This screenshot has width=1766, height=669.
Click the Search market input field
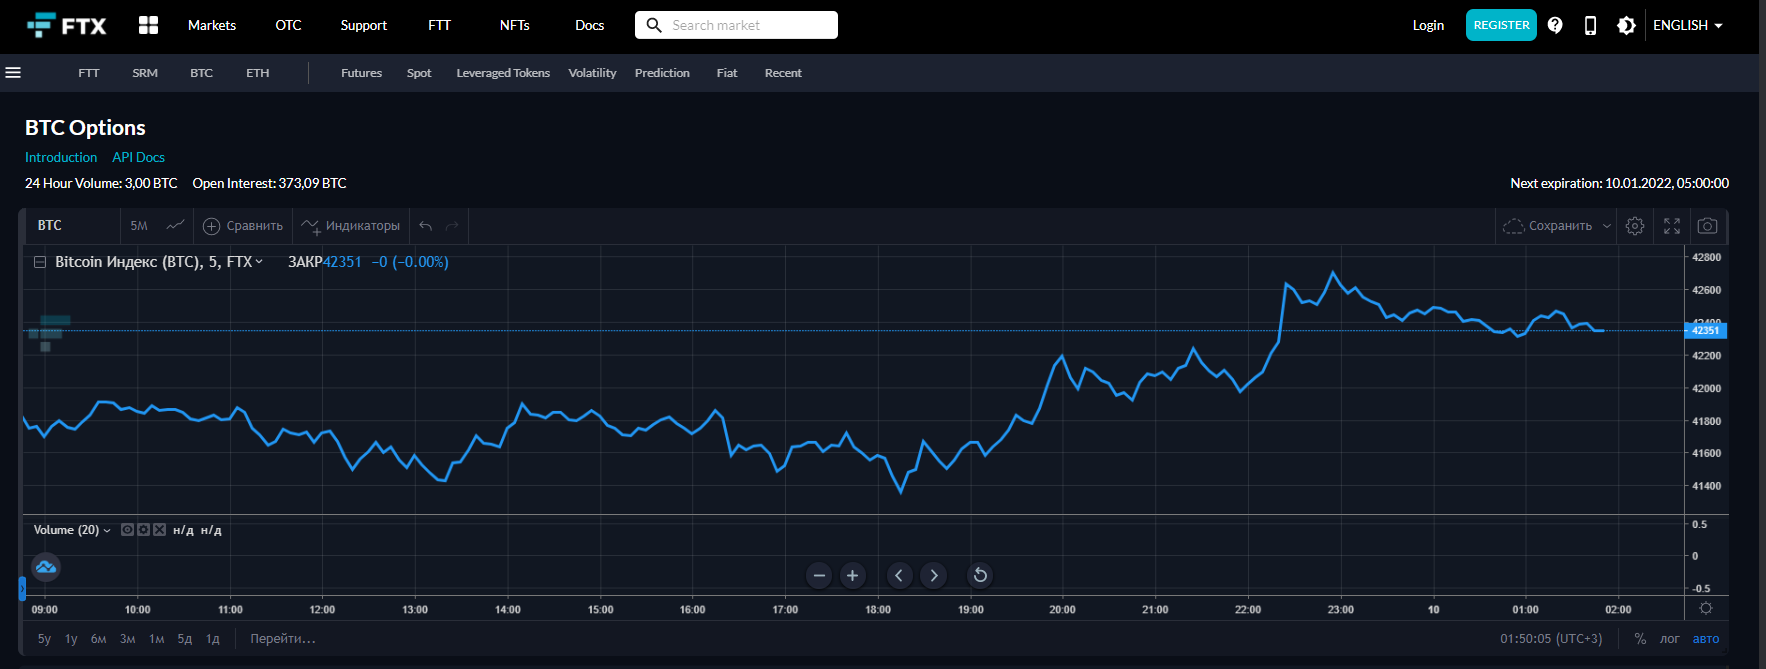tap(736, 25)
